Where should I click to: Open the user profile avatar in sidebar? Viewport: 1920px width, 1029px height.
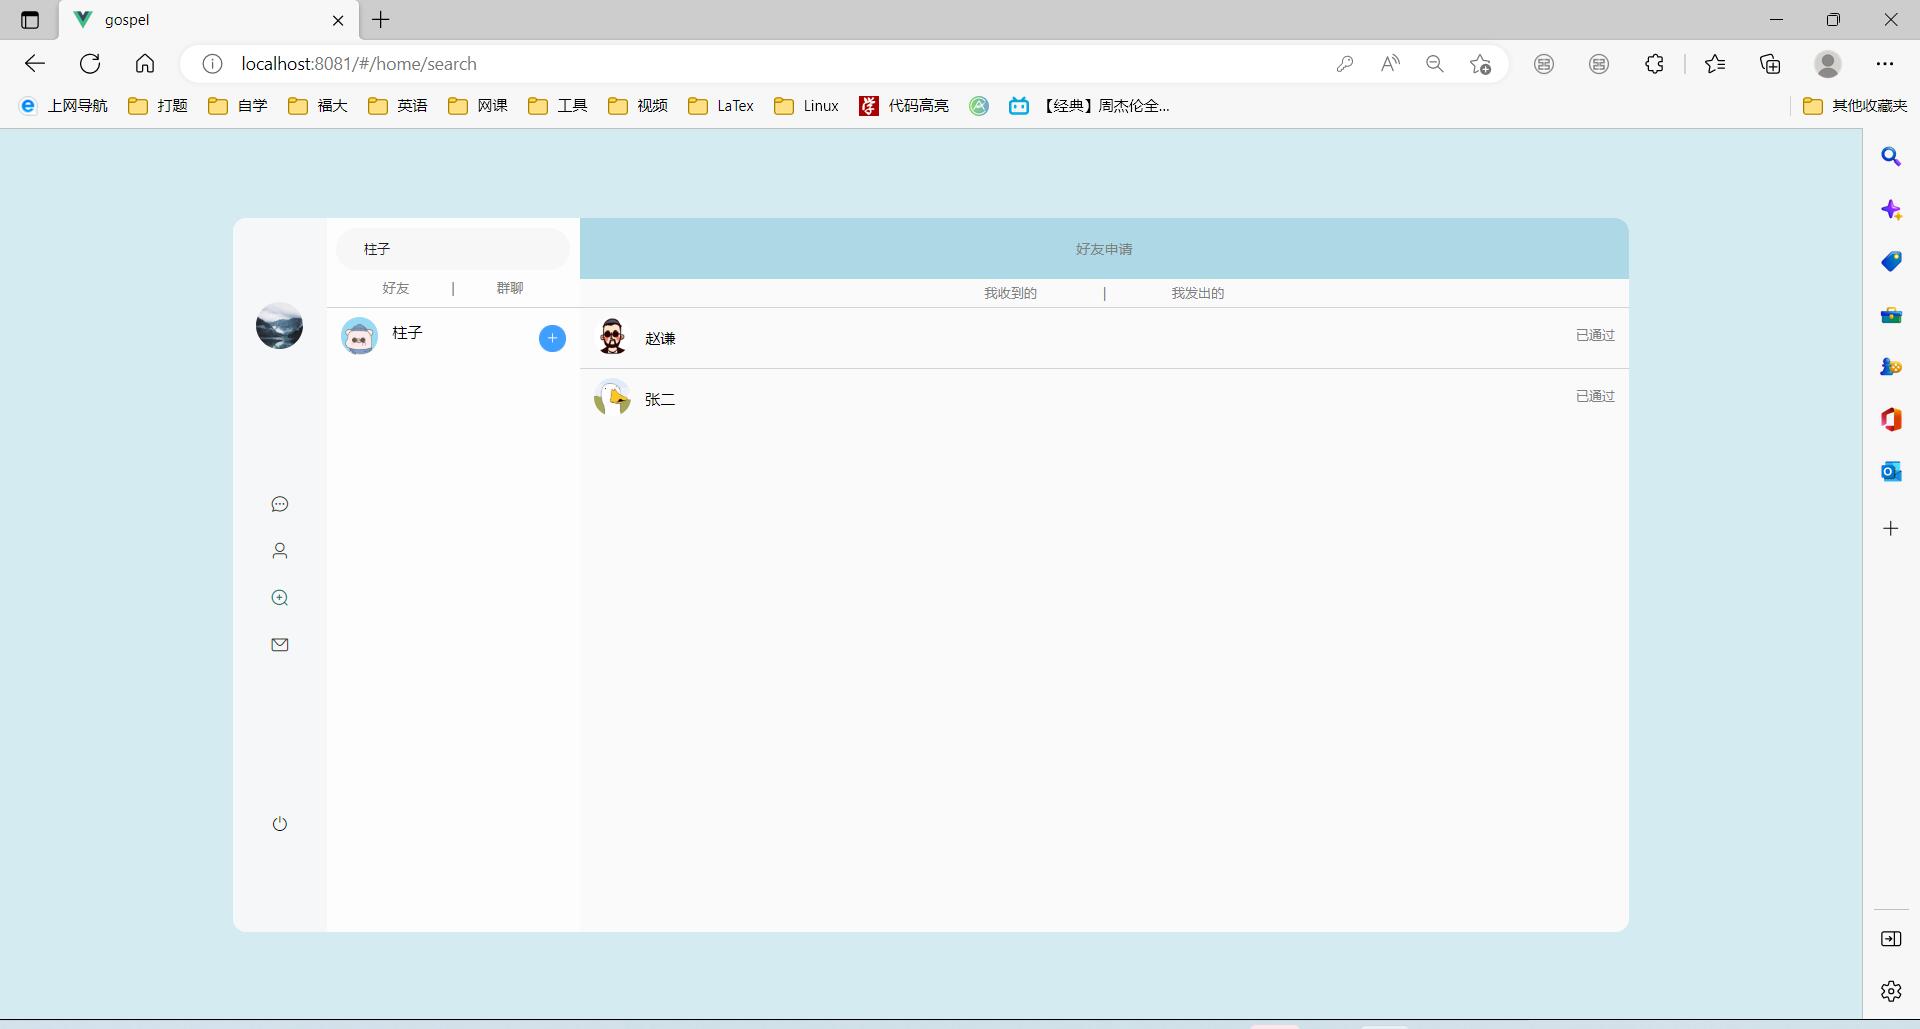point(280,326)
